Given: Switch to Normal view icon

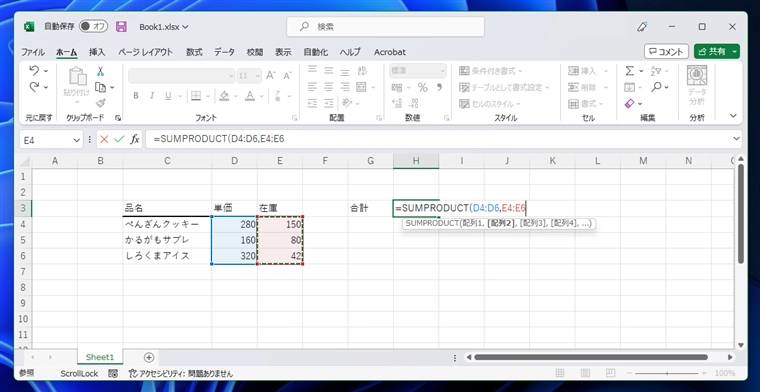Looking at the screenshot, I should click(x=560, y=373).
